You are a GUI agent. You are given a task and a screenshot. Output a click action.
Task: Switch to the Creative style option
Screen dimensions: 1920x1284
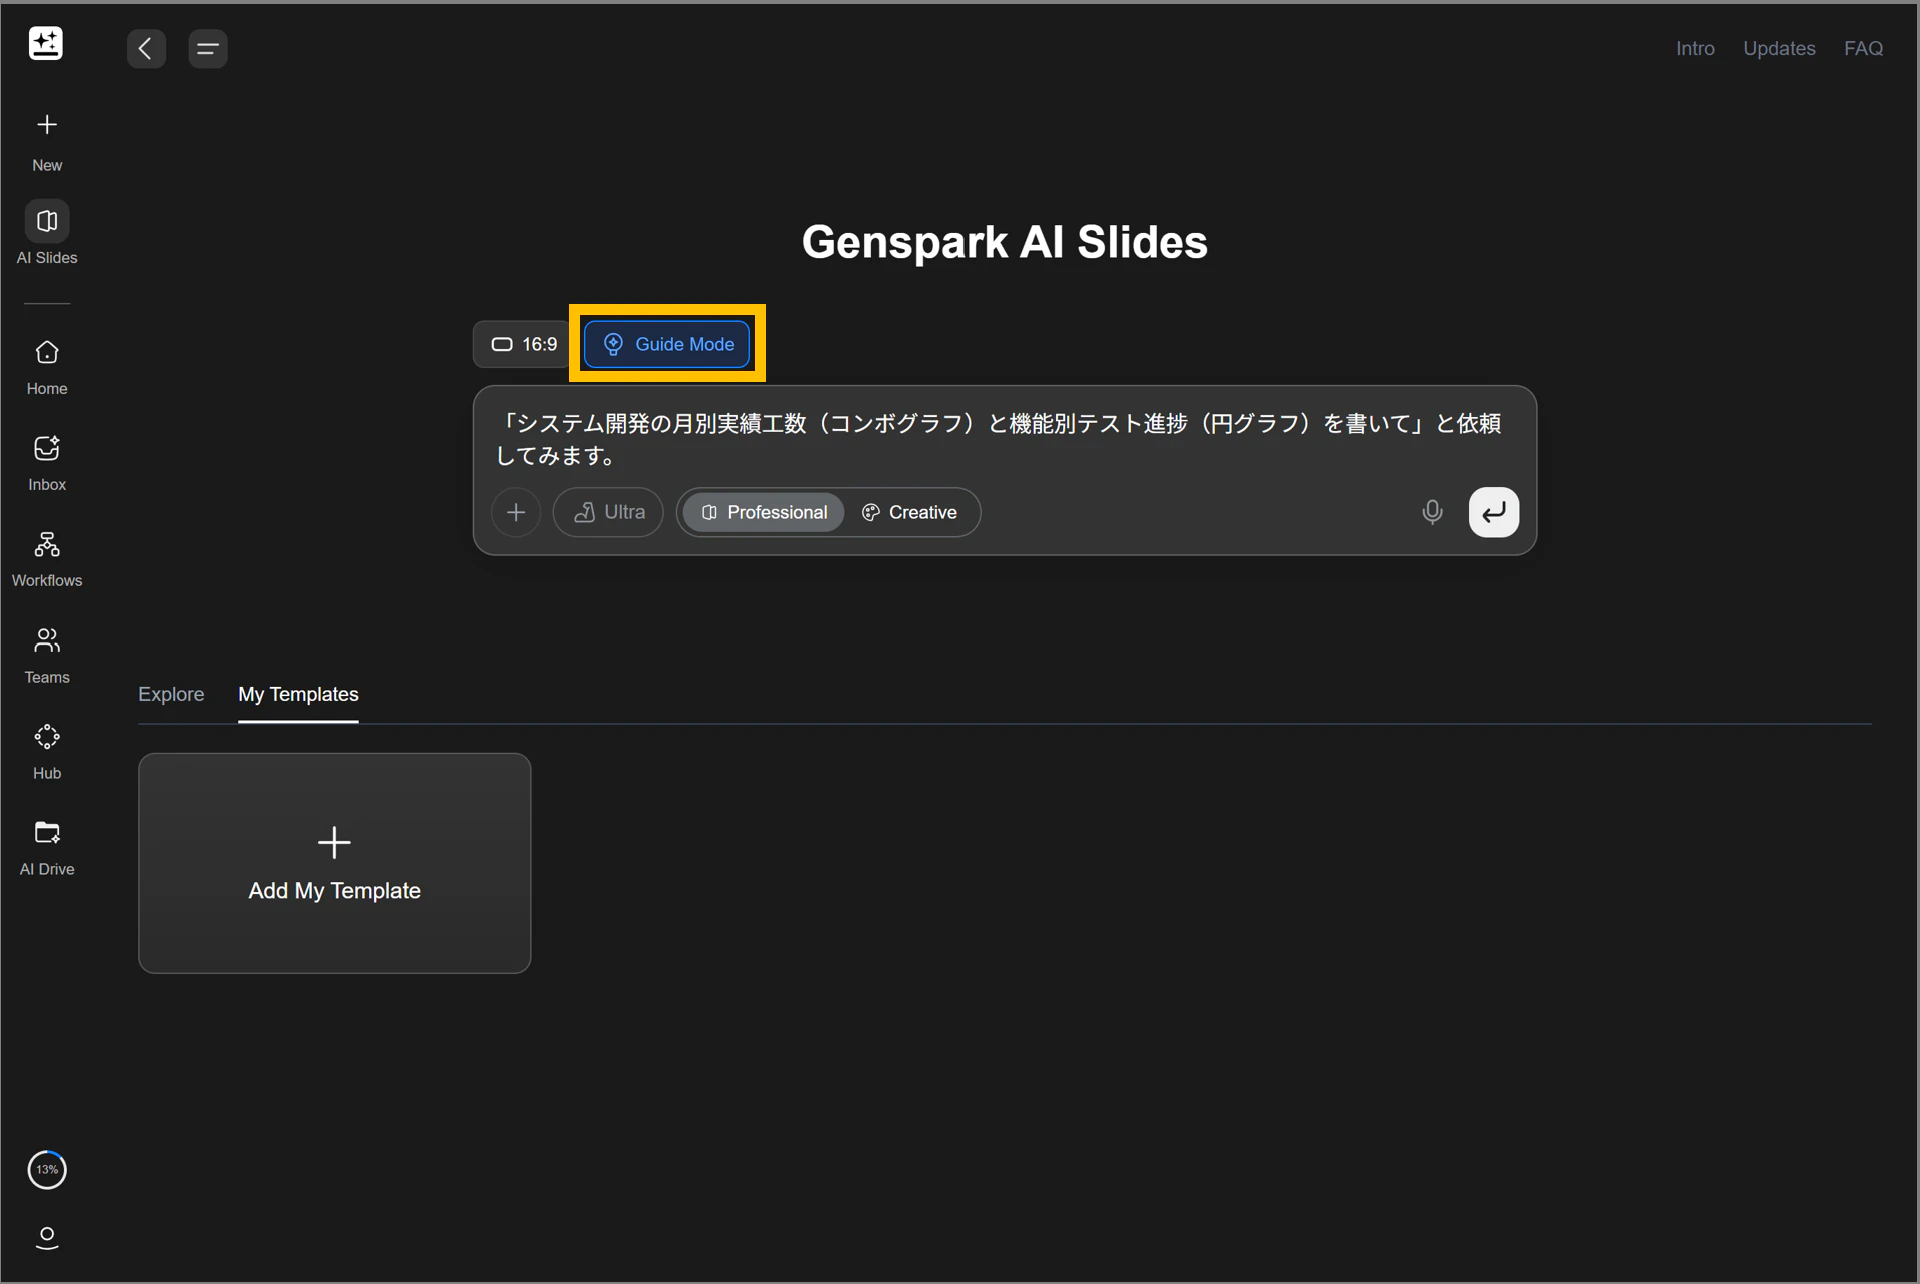tap(909, 512)
